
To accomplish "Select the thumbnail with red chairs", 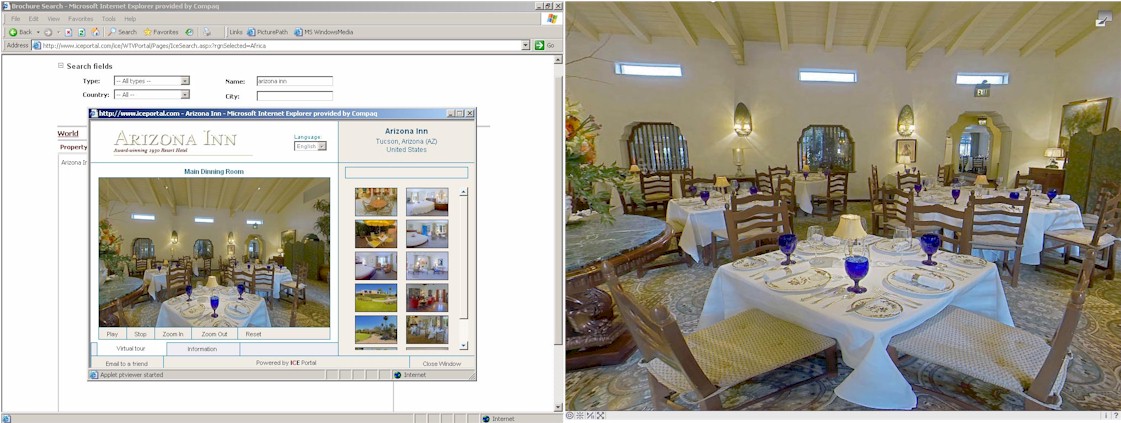I will click(x=428, y=297).
